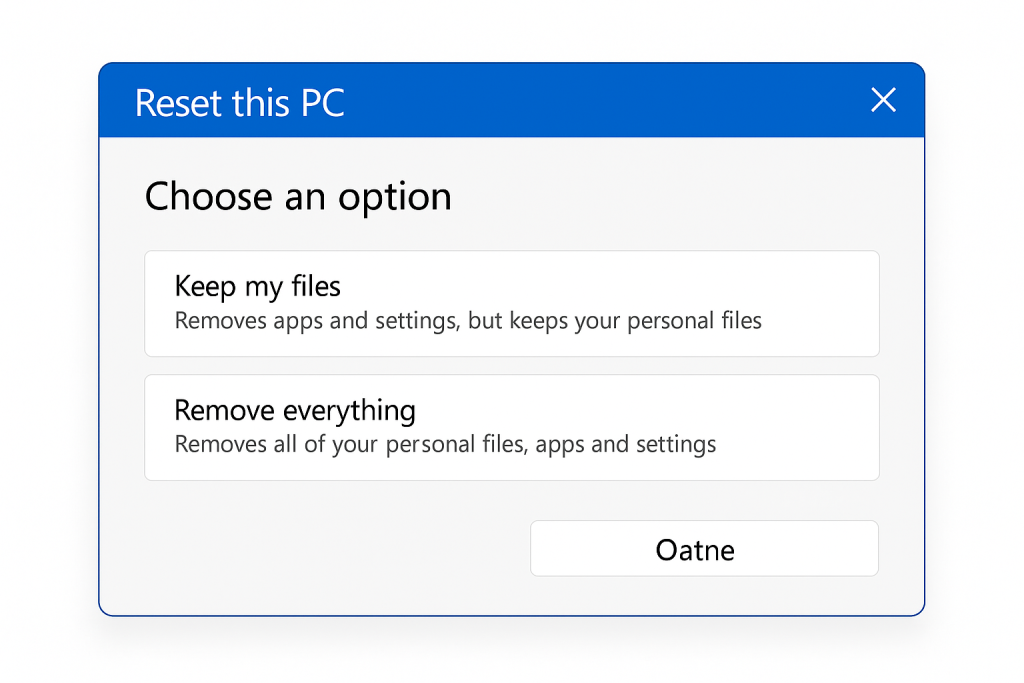Click the Choose an option heading
1024x683 pixels.
[297, 196]
